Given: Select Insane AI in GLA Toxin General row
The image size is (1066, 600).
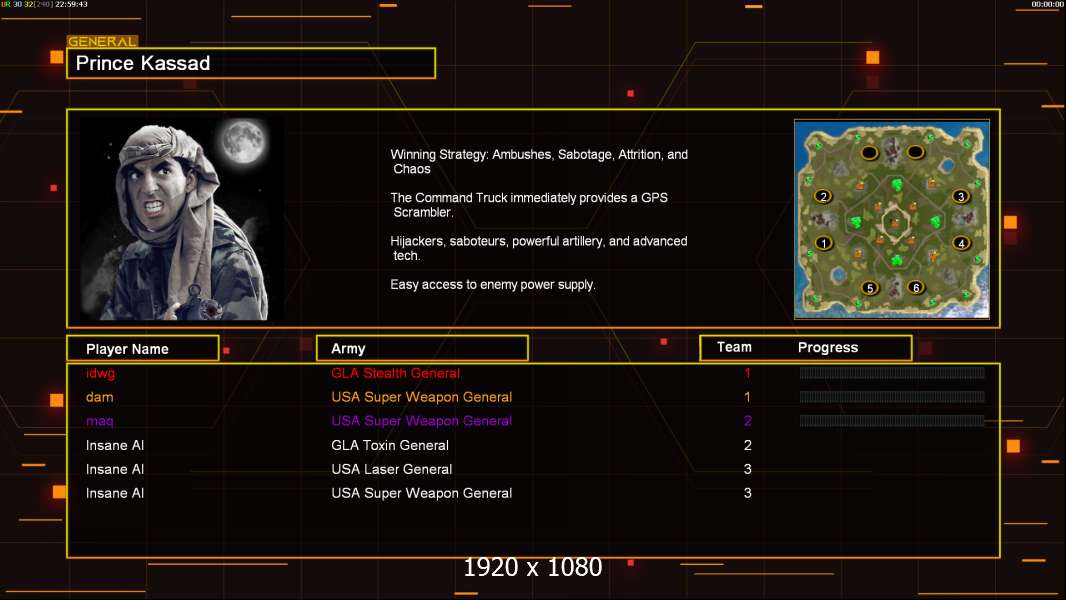Looking at the screenshot, I should [x=115, y=445].
